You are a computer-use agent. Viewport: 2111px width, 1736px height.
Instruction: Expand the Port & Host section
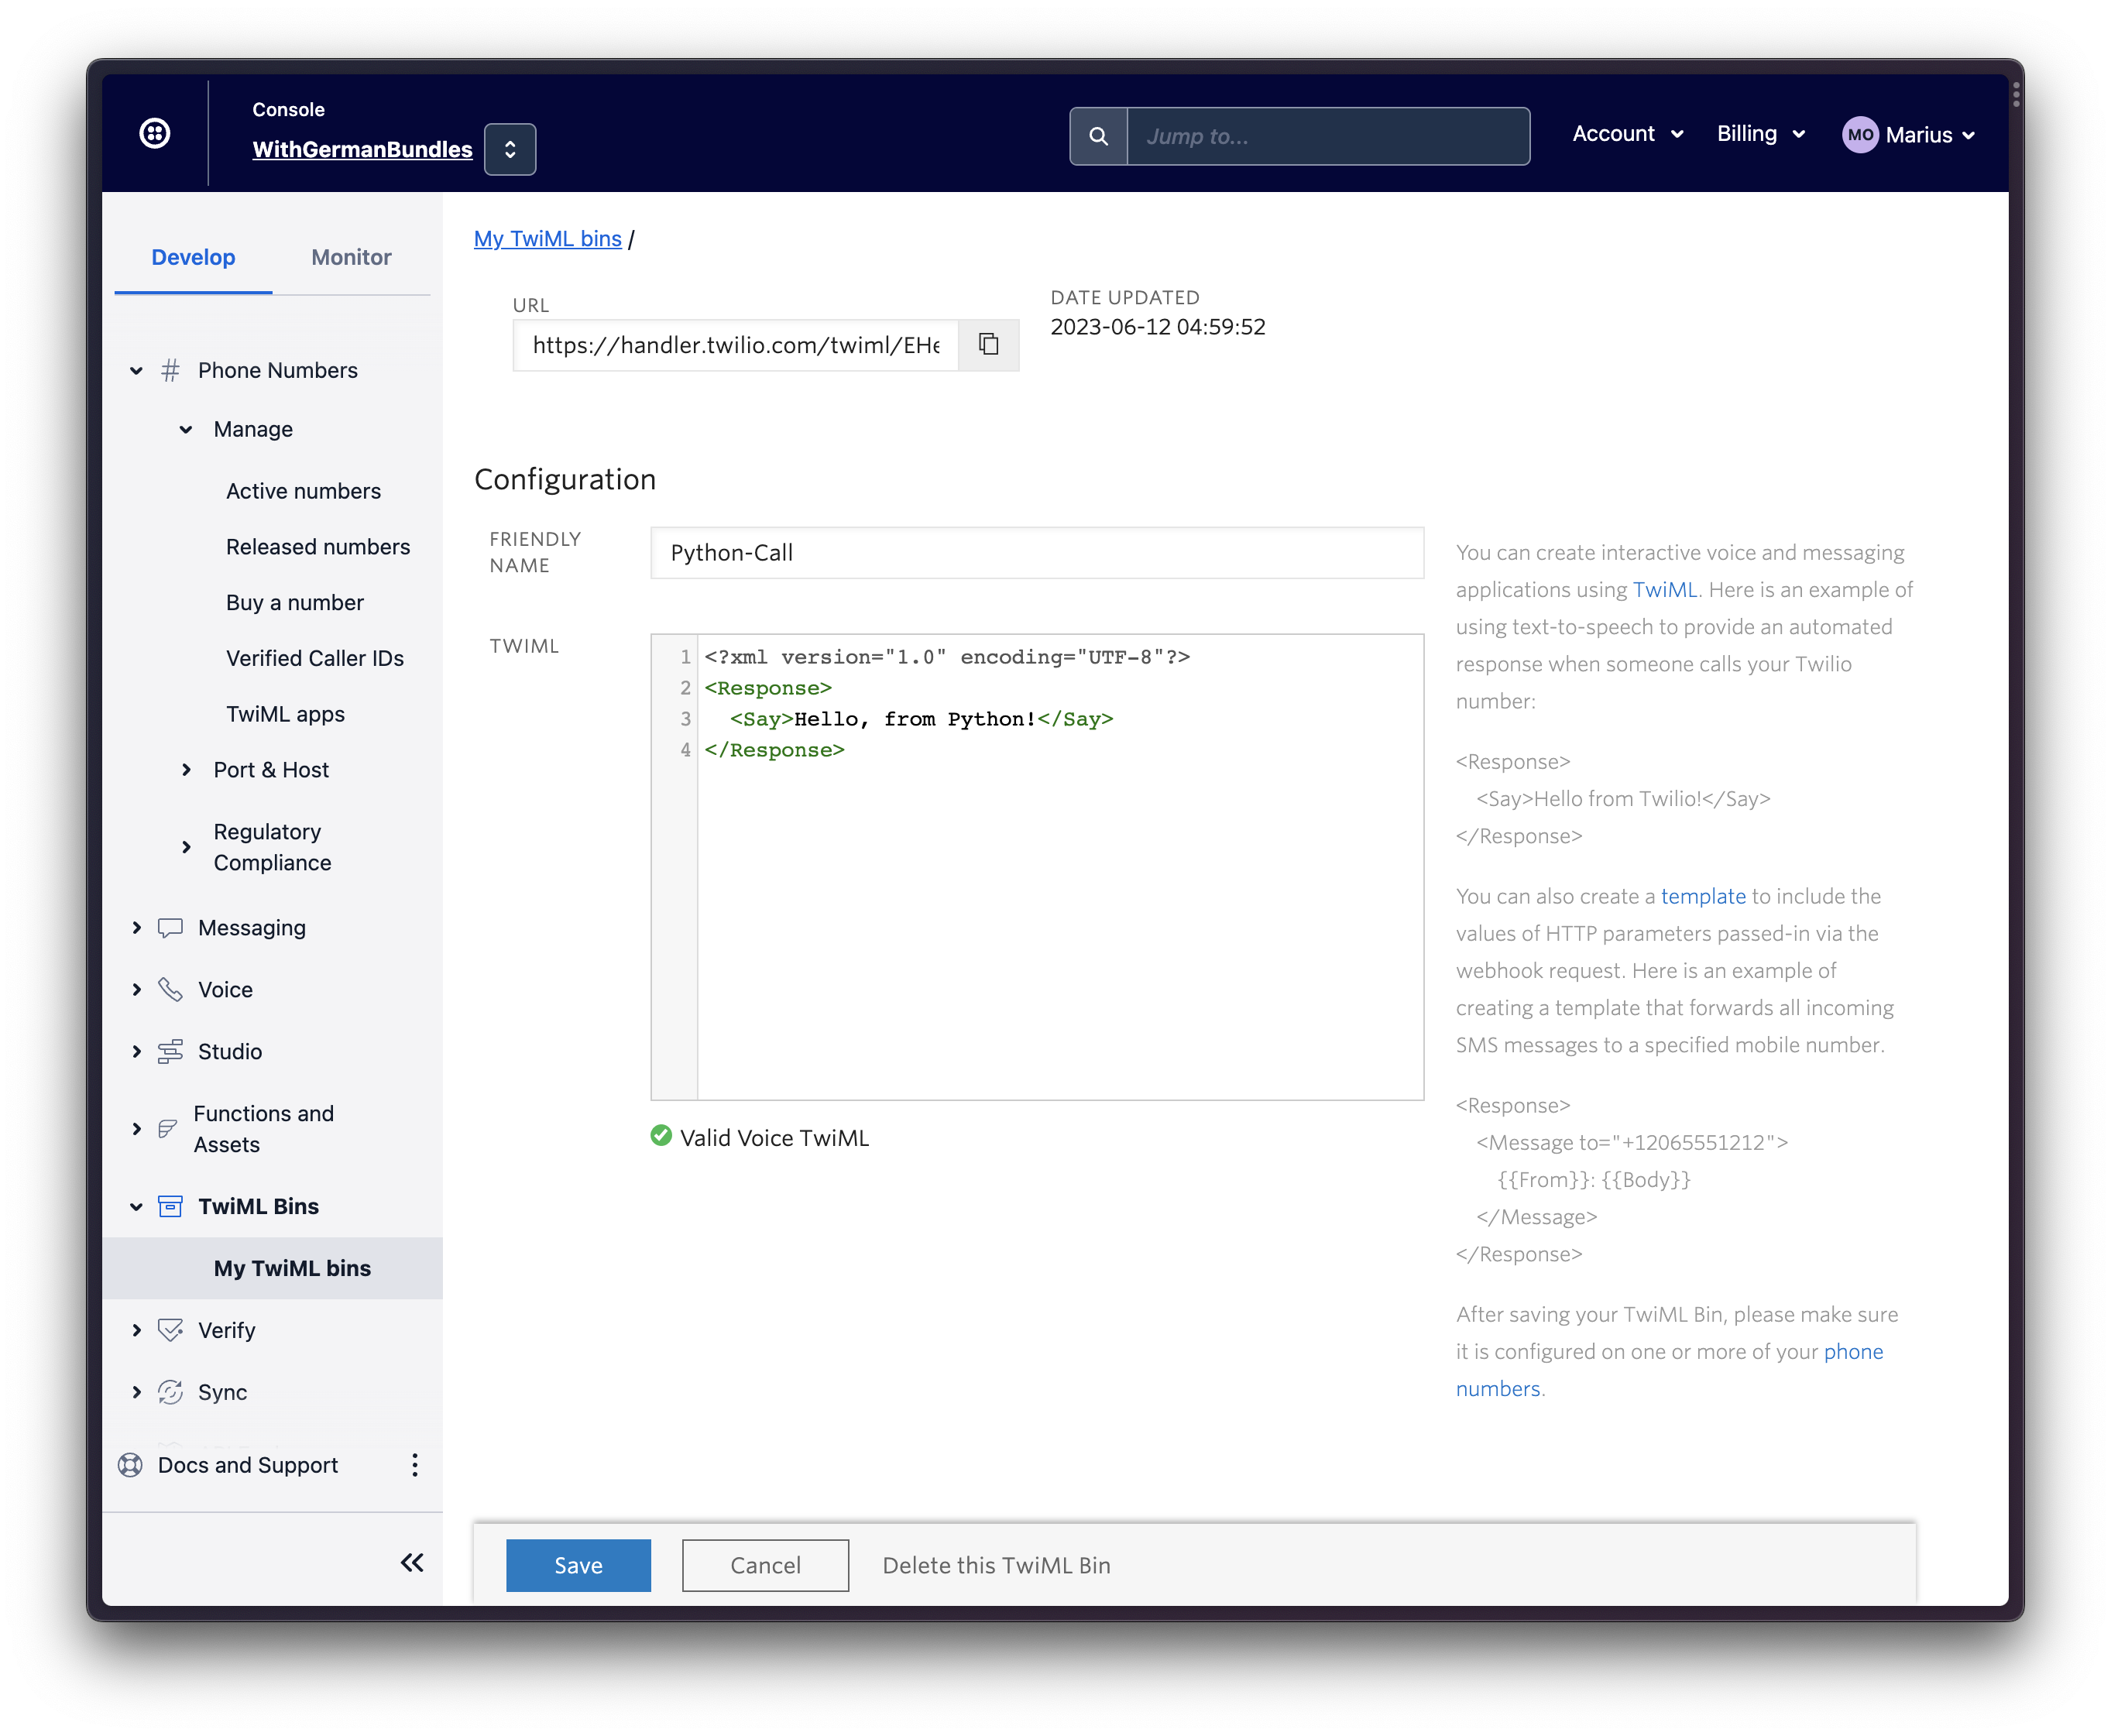coord(186,770)
